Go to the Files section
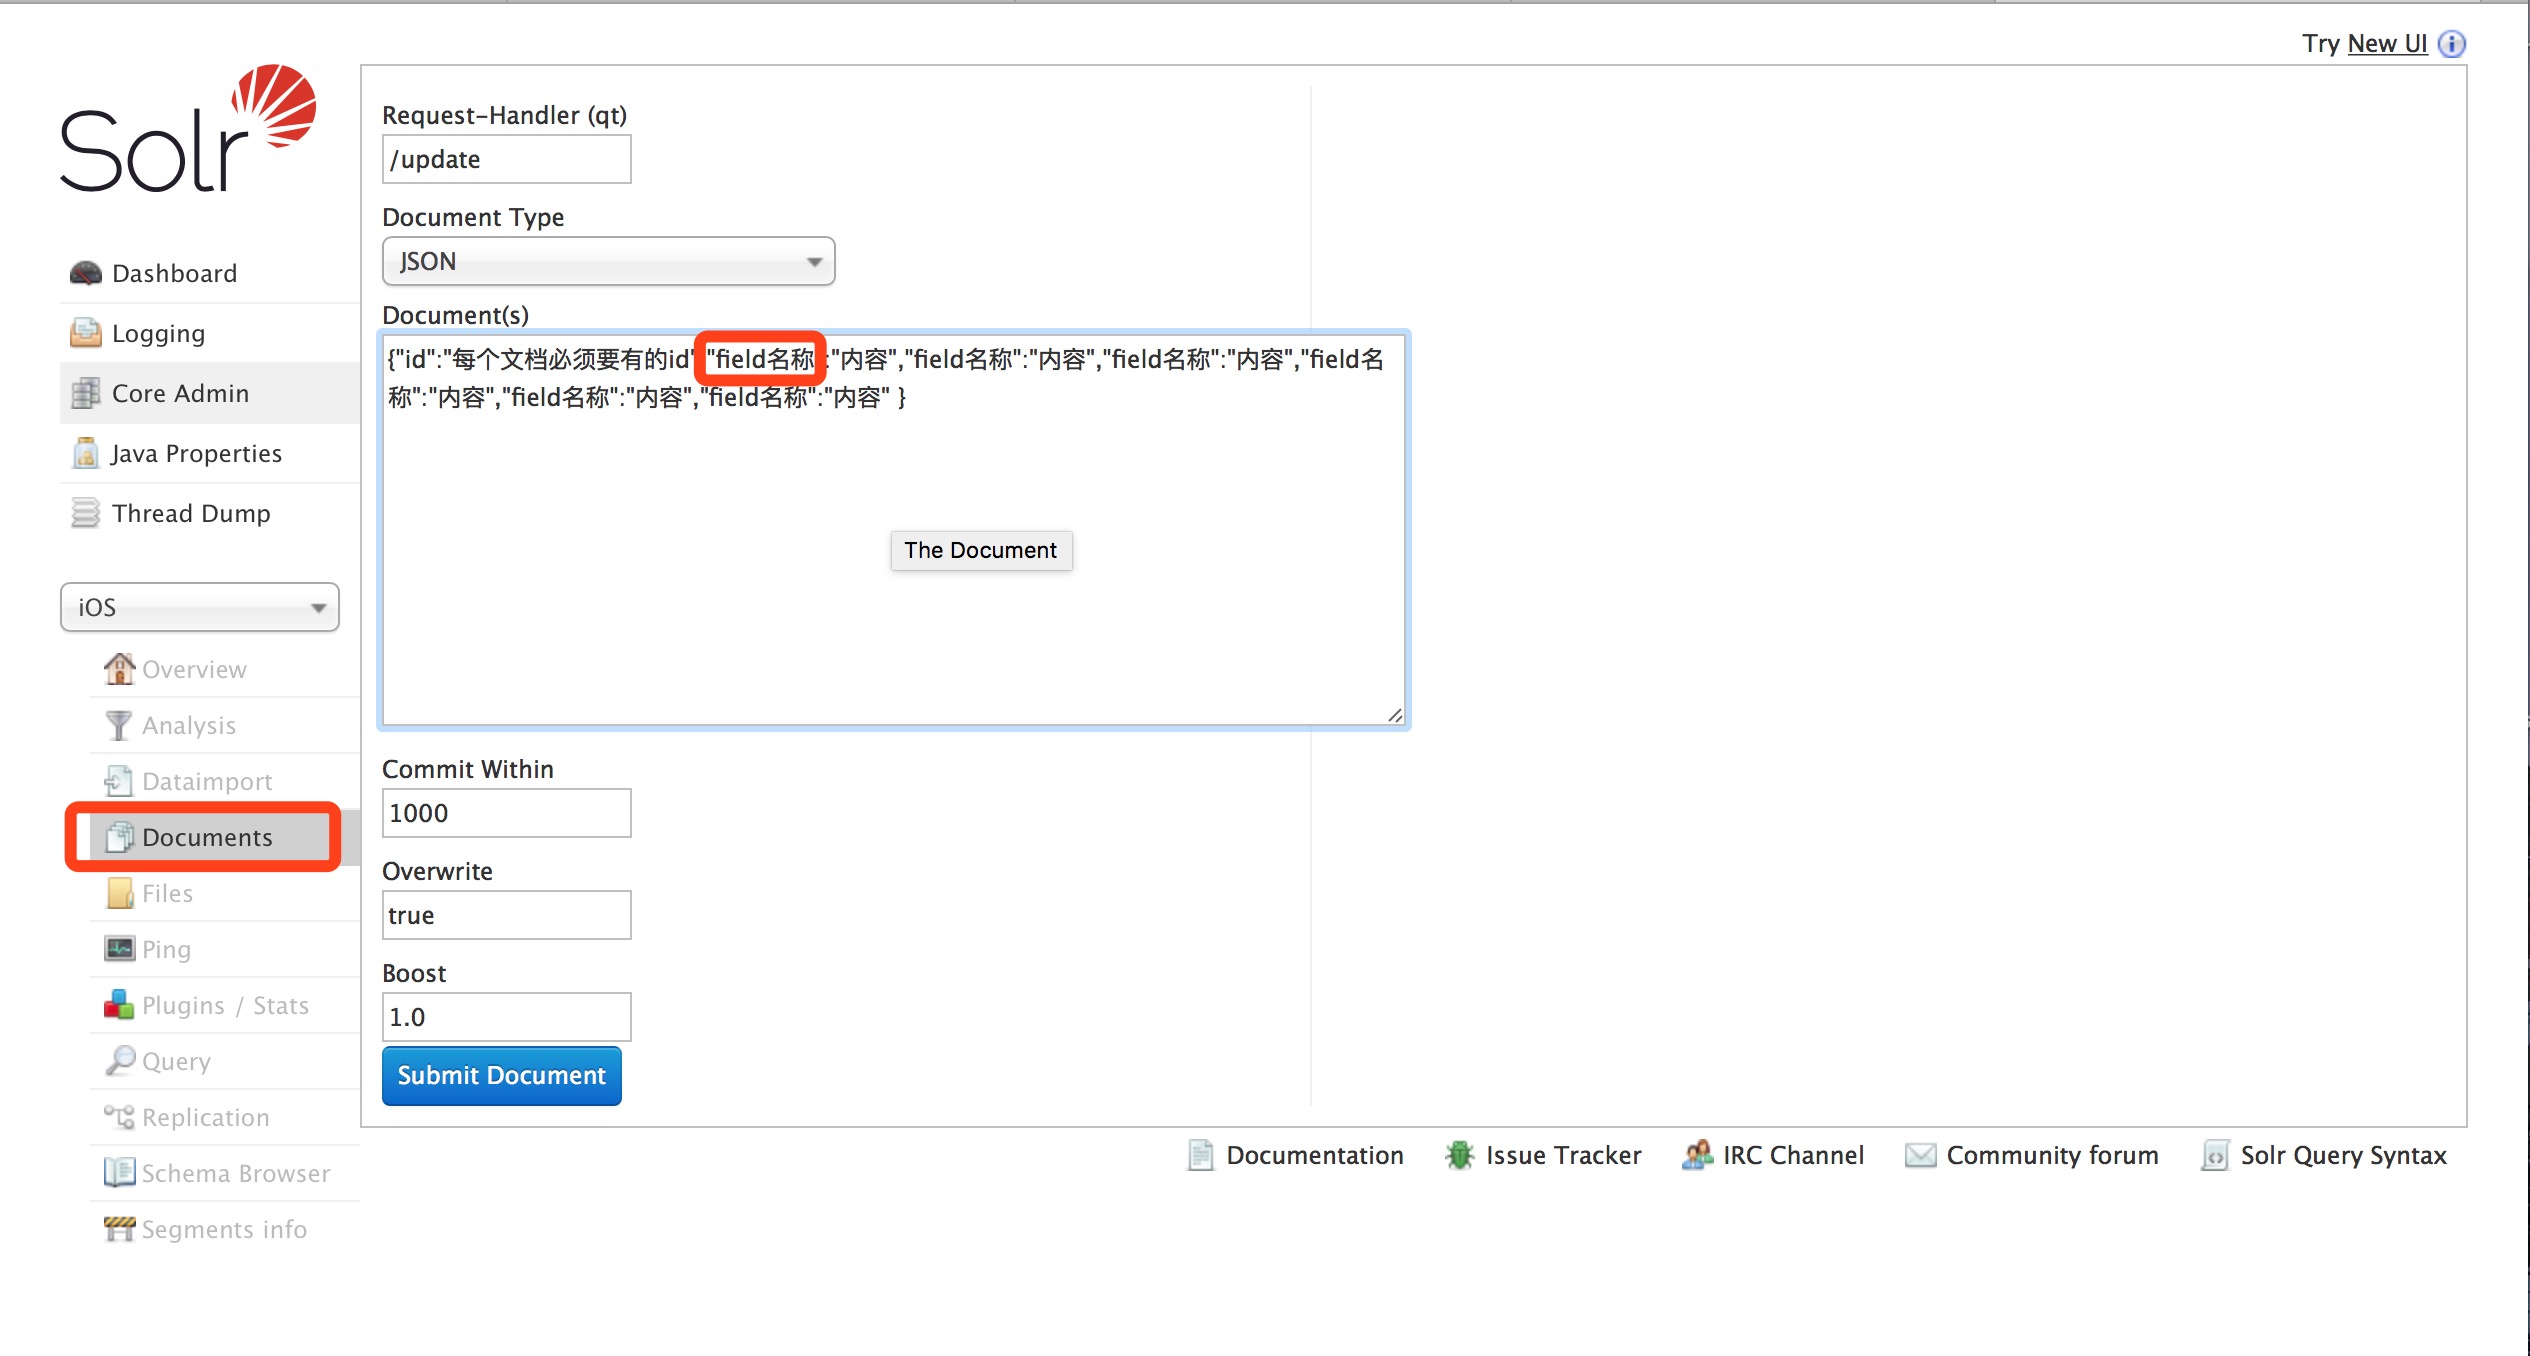Image resolution: width=2530 pixels, height=1356 pixels. point(225,893)
